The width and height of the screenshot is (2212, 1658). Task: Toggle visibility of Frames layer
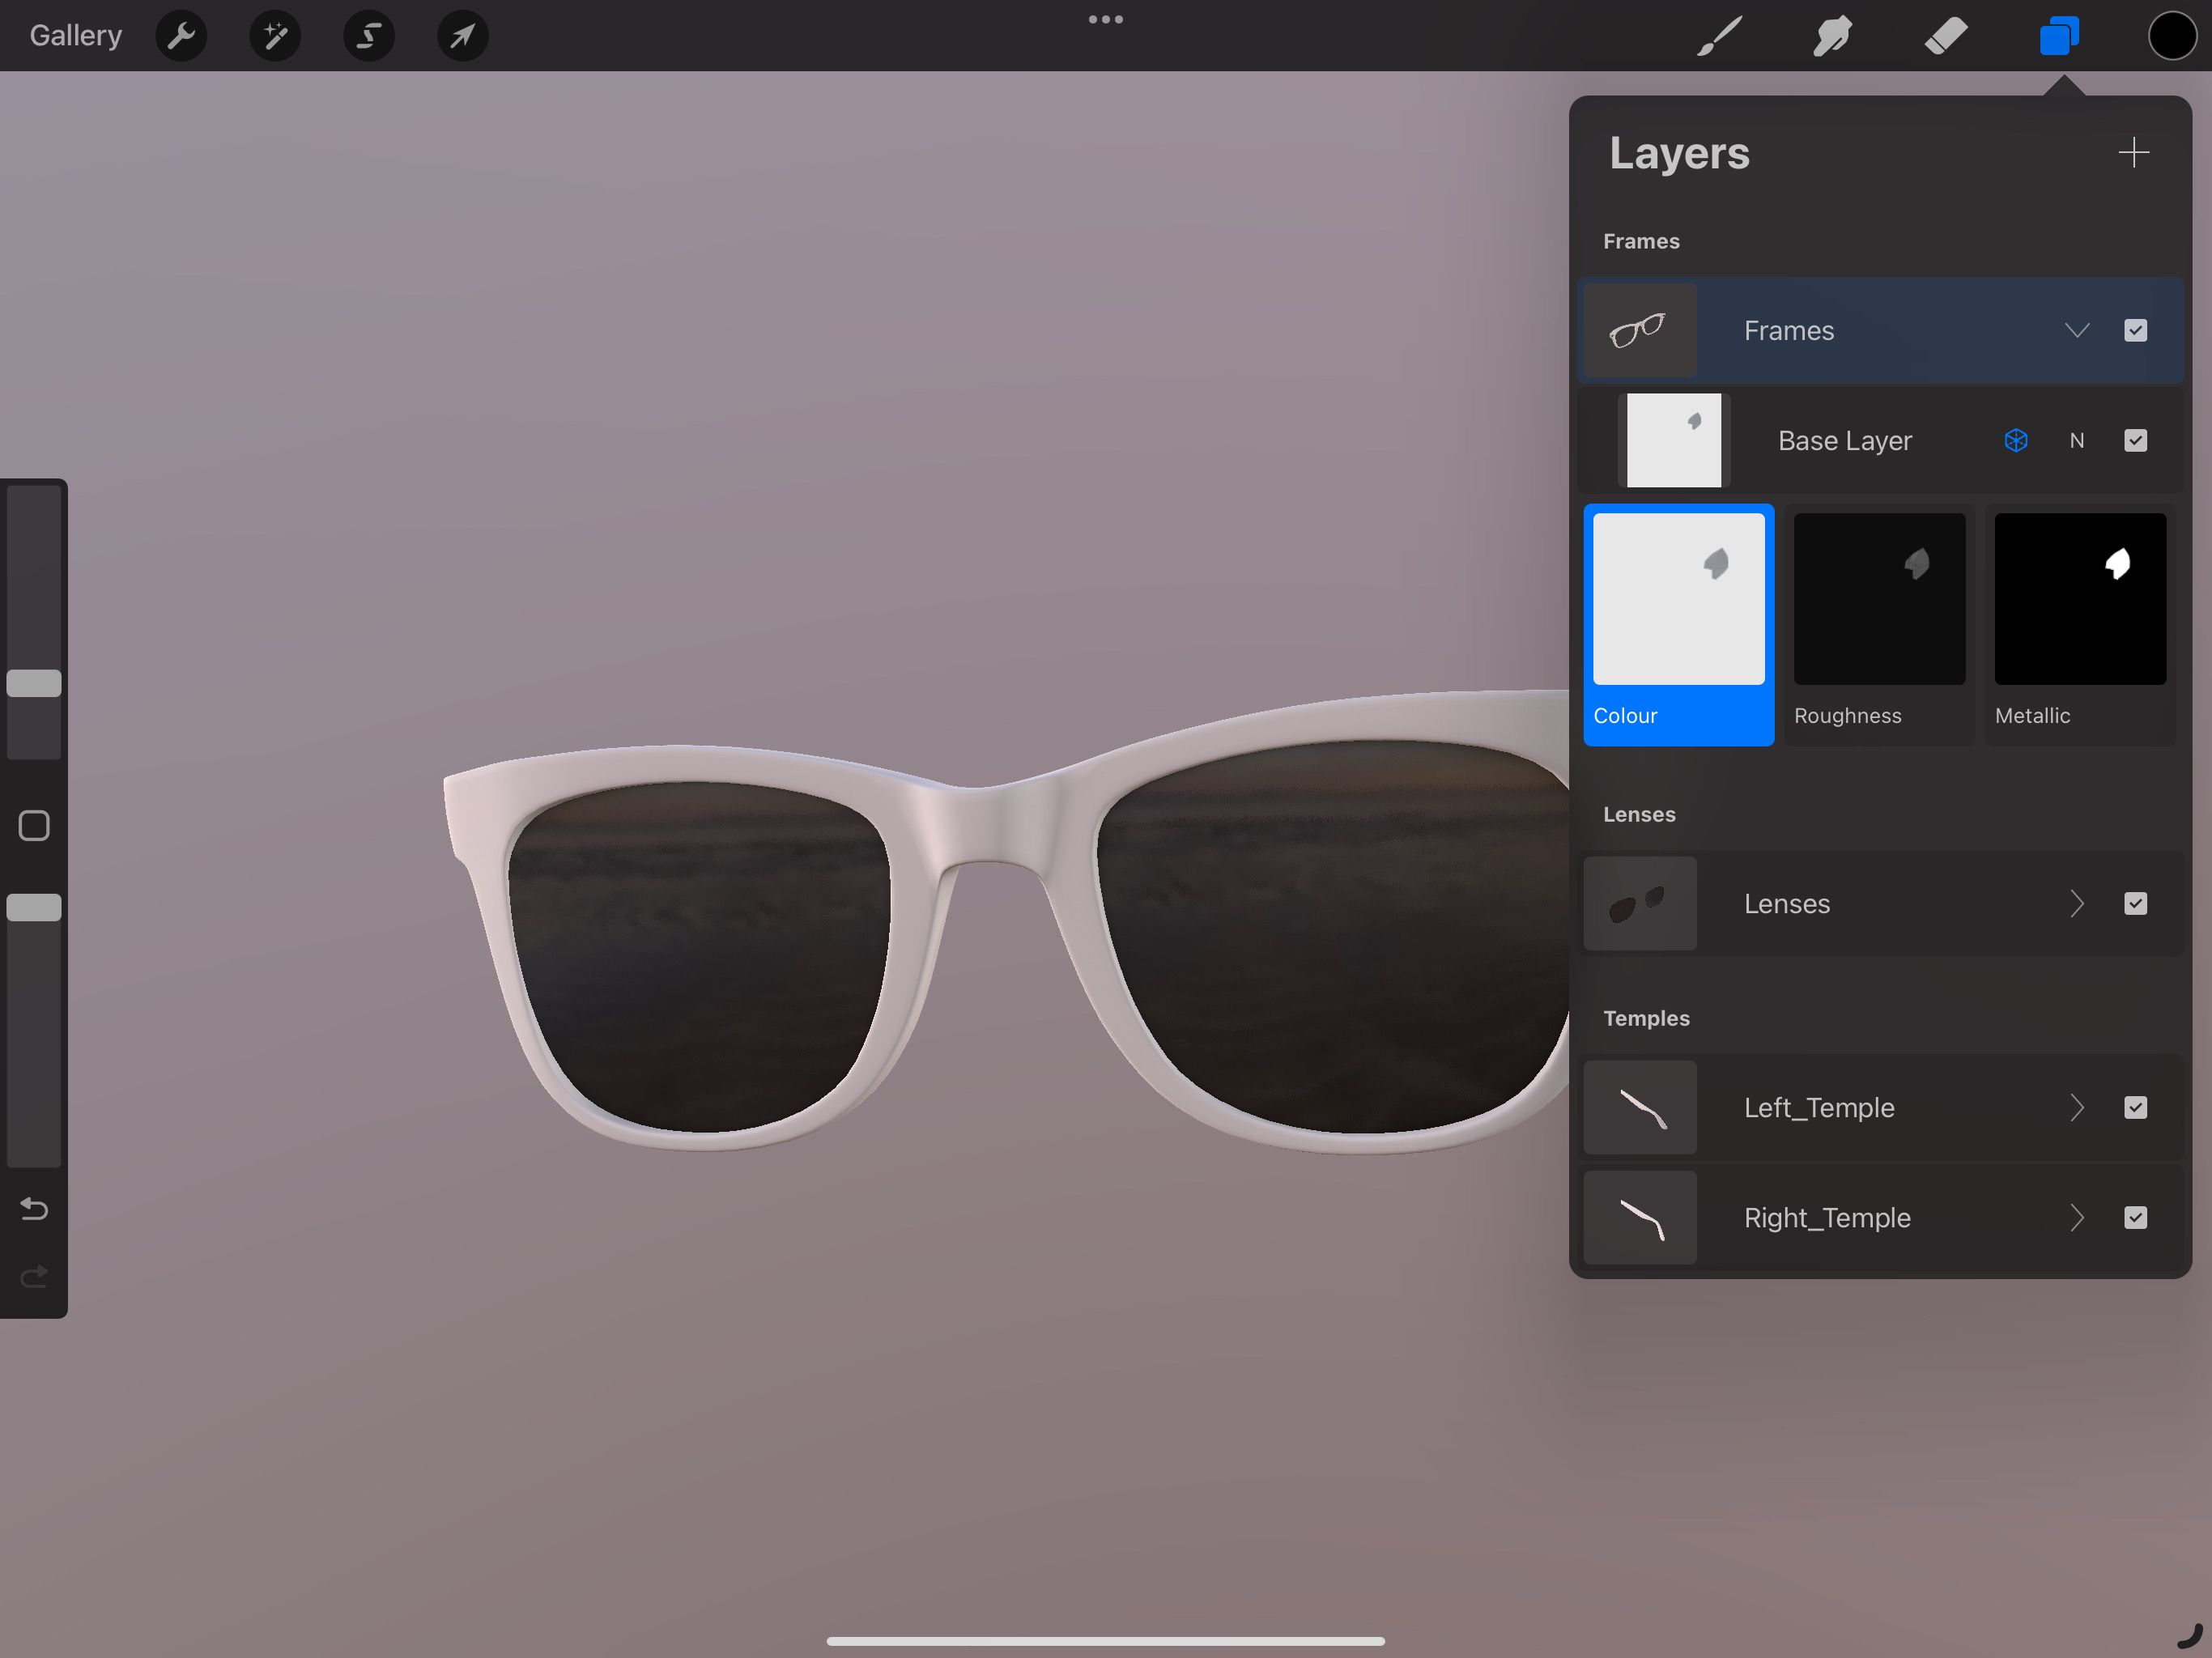pyautogui.click(x=2135, y=331)
